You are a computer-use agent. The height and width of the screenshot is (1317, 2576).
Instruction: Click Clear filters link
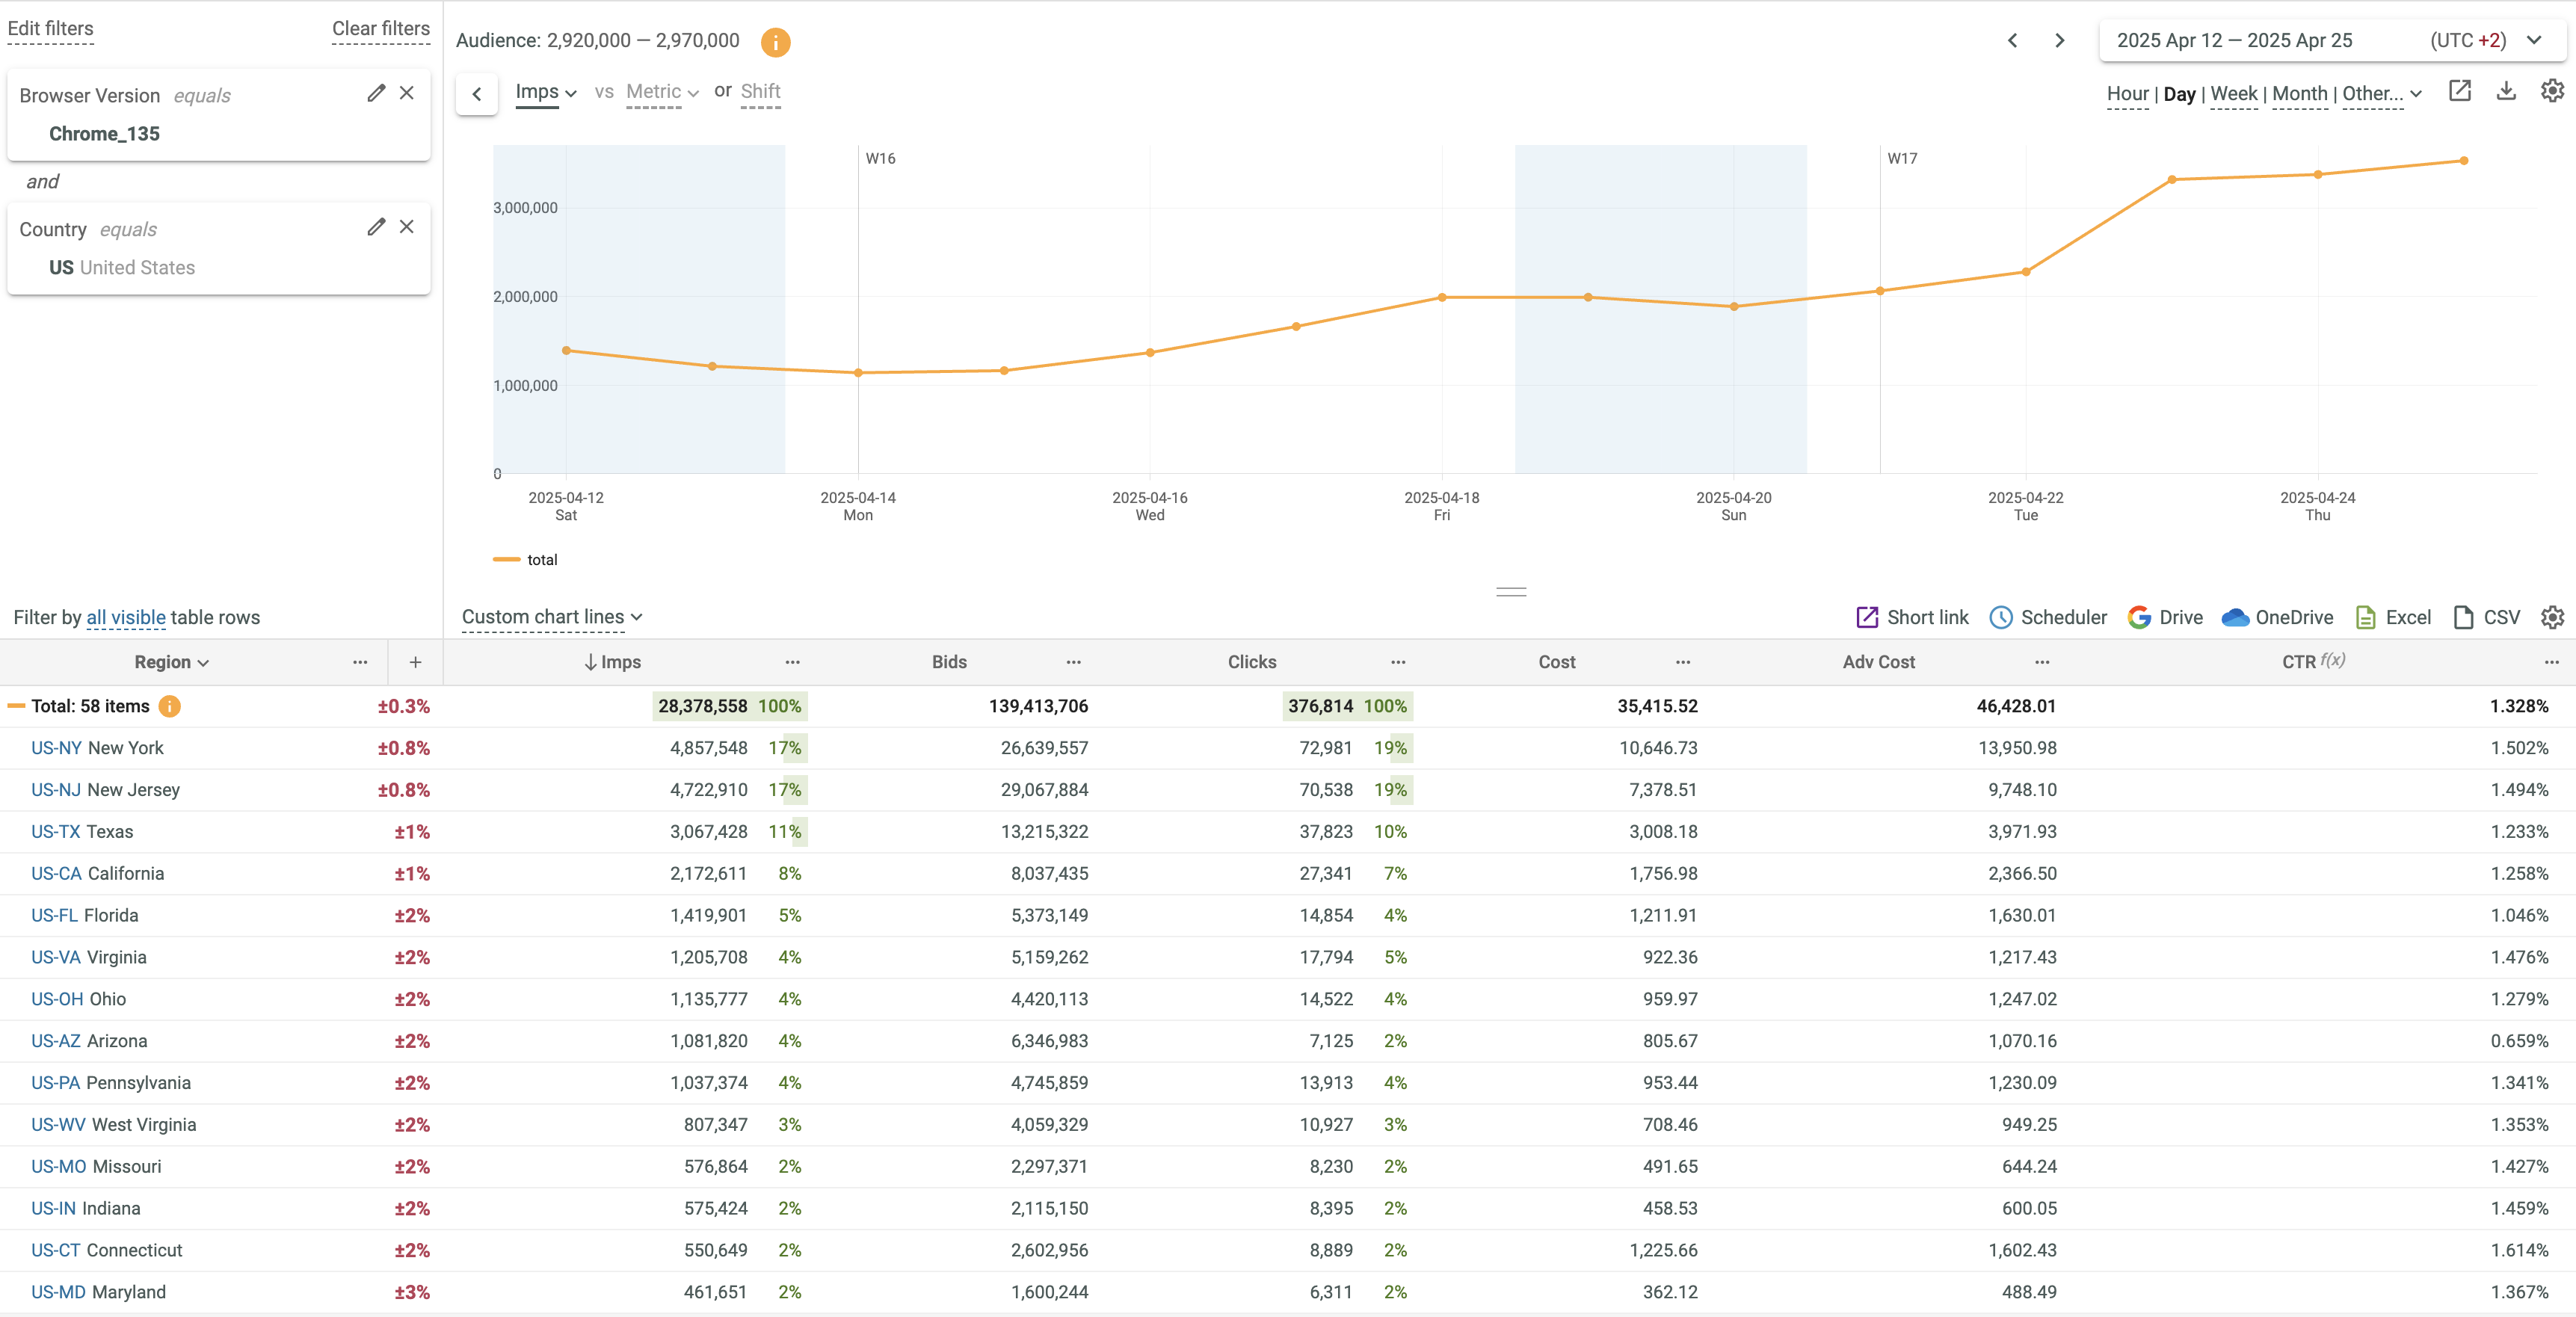(x=381, y=29)
